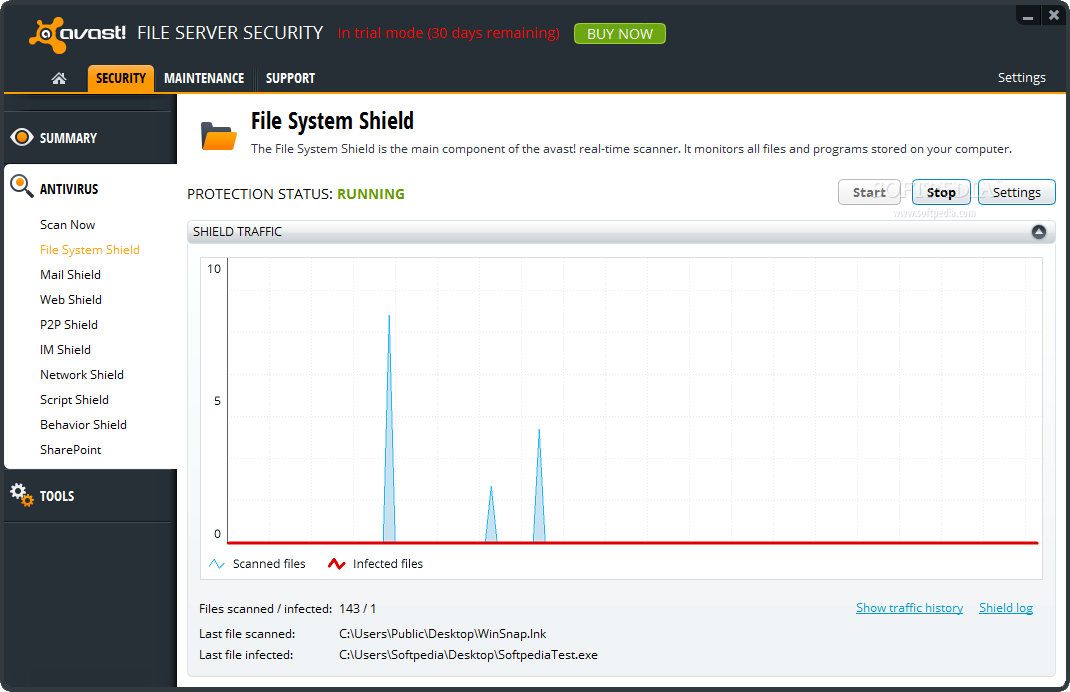Click the 143 / 1 files count
Screen dimensions: 1070x692
pyautogui.click(x=357, y=609)
